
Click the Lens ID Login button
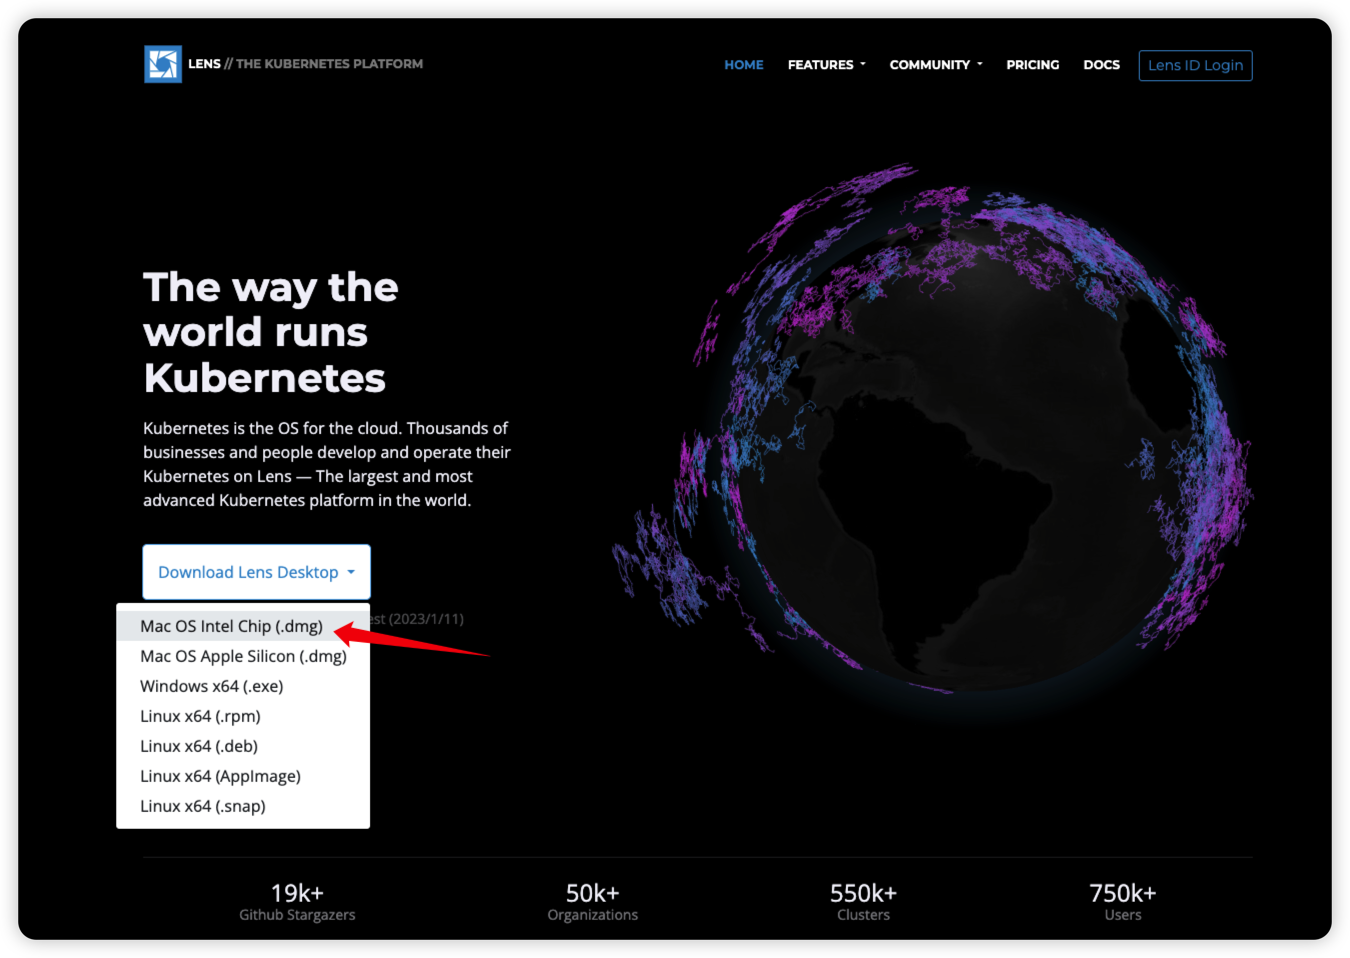1195,65
